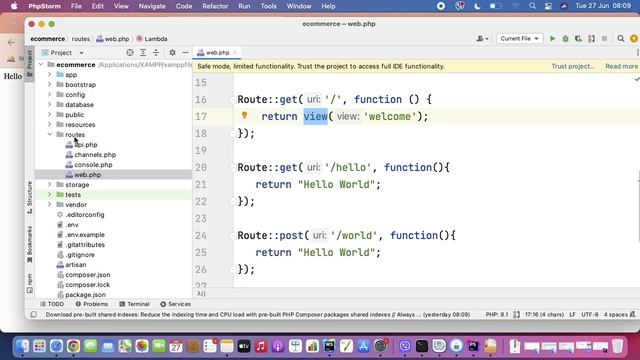Open the Code menu
This screenshot has width=640, height=360.
tap(184, 6)
